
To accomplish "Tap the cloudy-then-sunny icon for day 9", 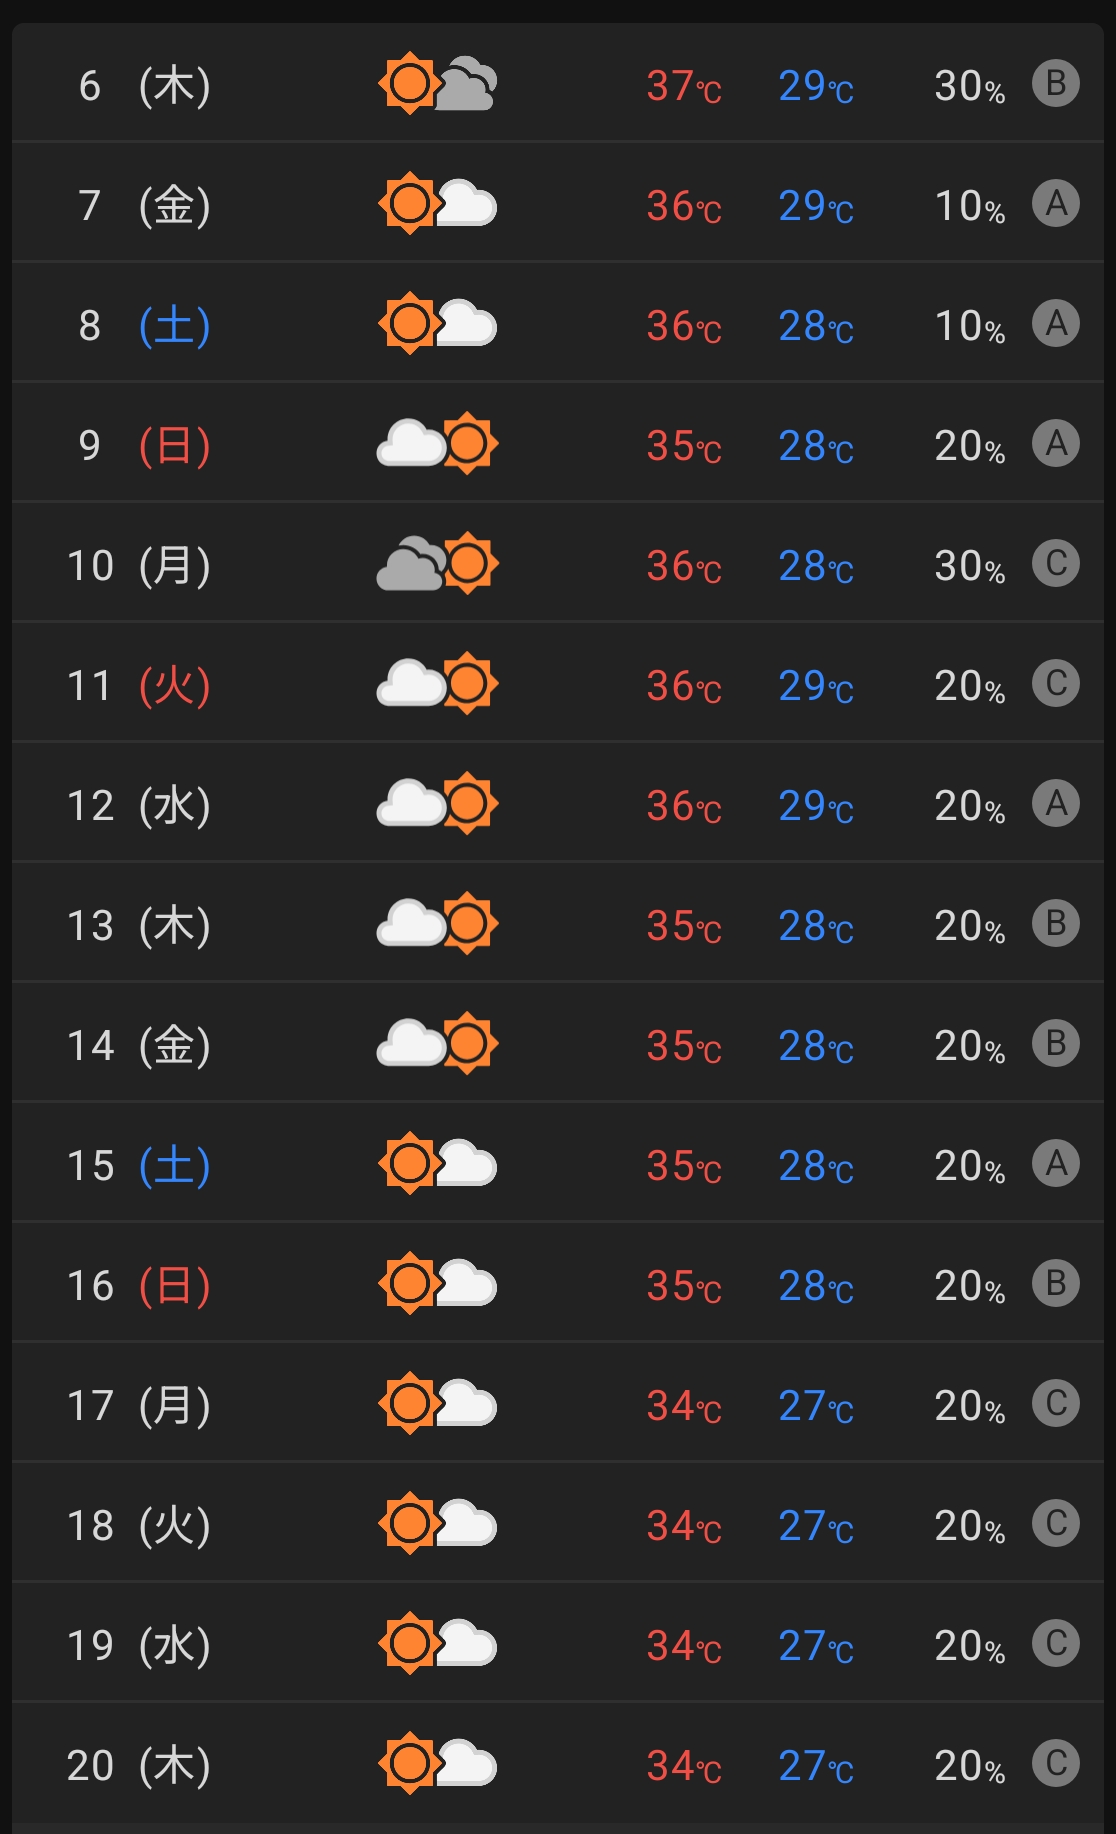I will [437, 444].
